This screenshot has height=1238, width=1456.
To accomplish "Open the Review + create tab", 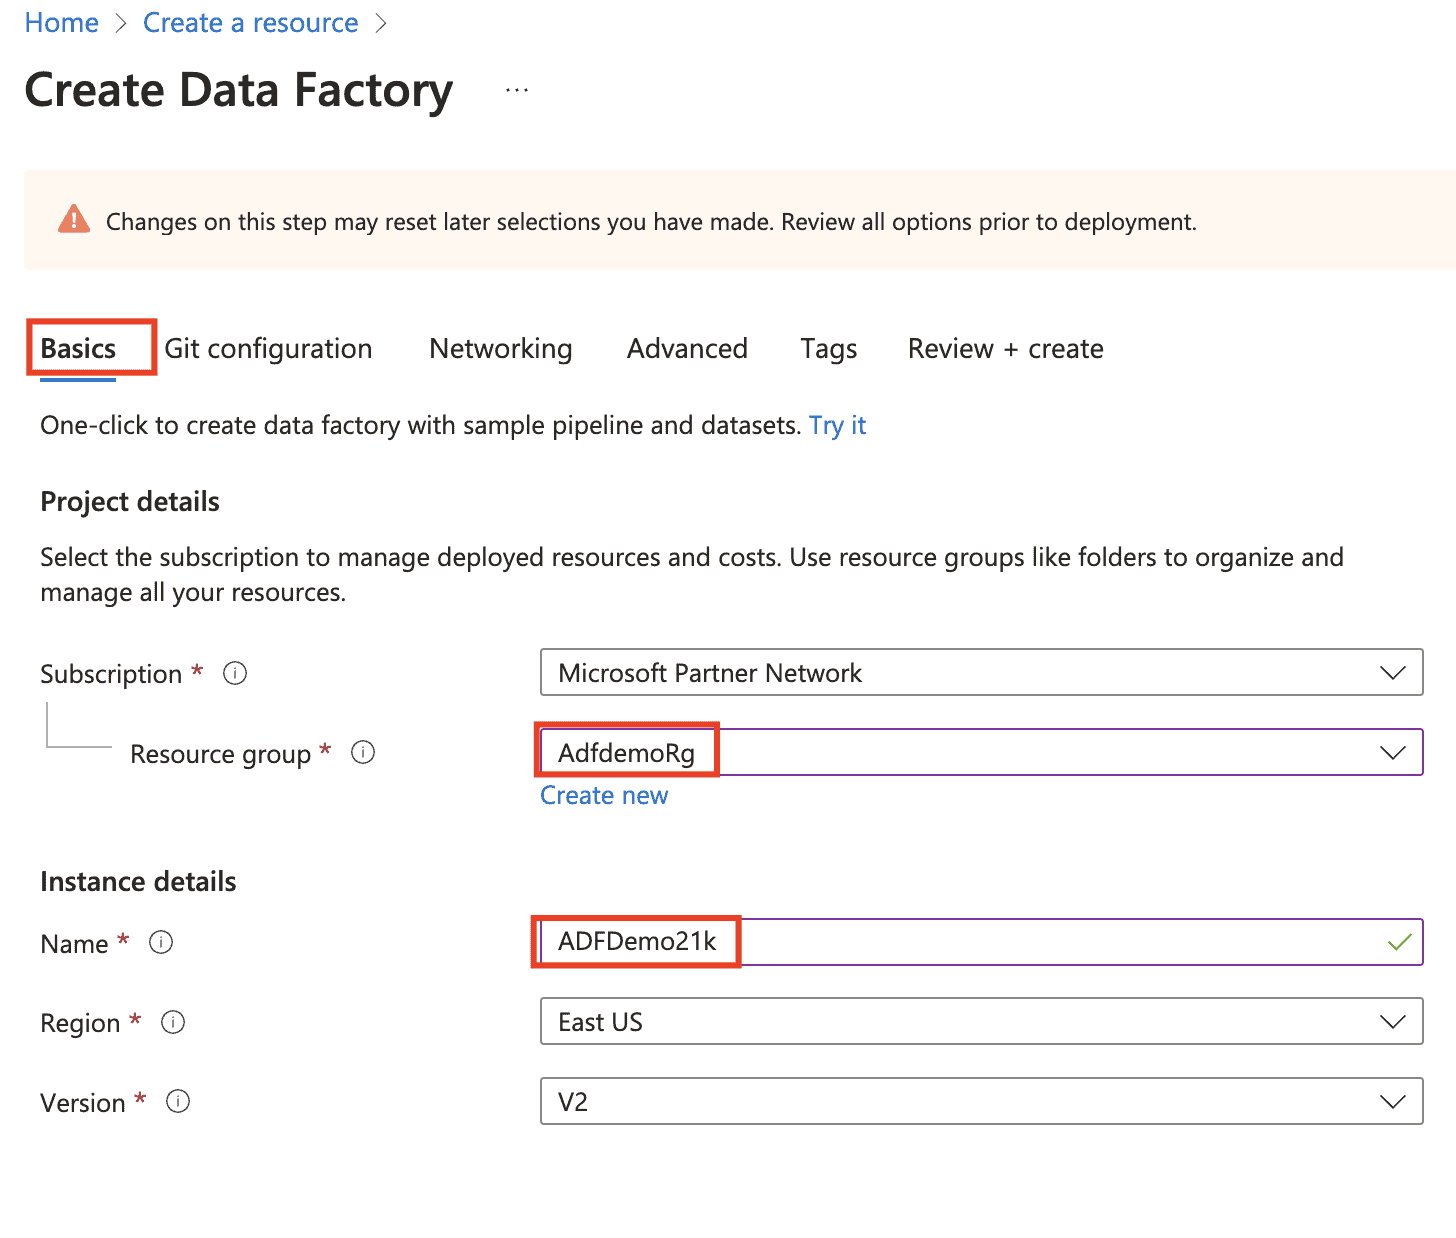I will pos(1005,348).
